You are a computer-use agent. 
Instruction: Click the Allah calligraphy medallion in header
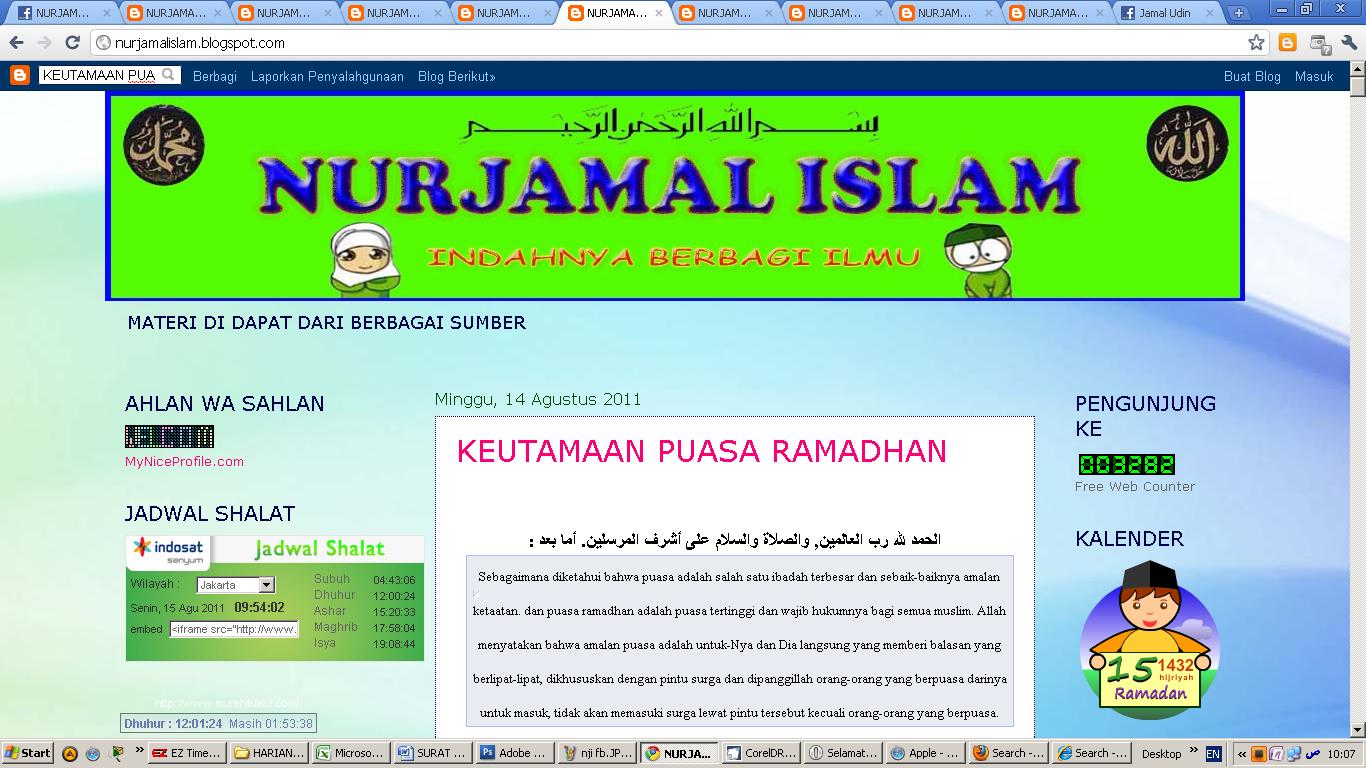point(1186,146)
